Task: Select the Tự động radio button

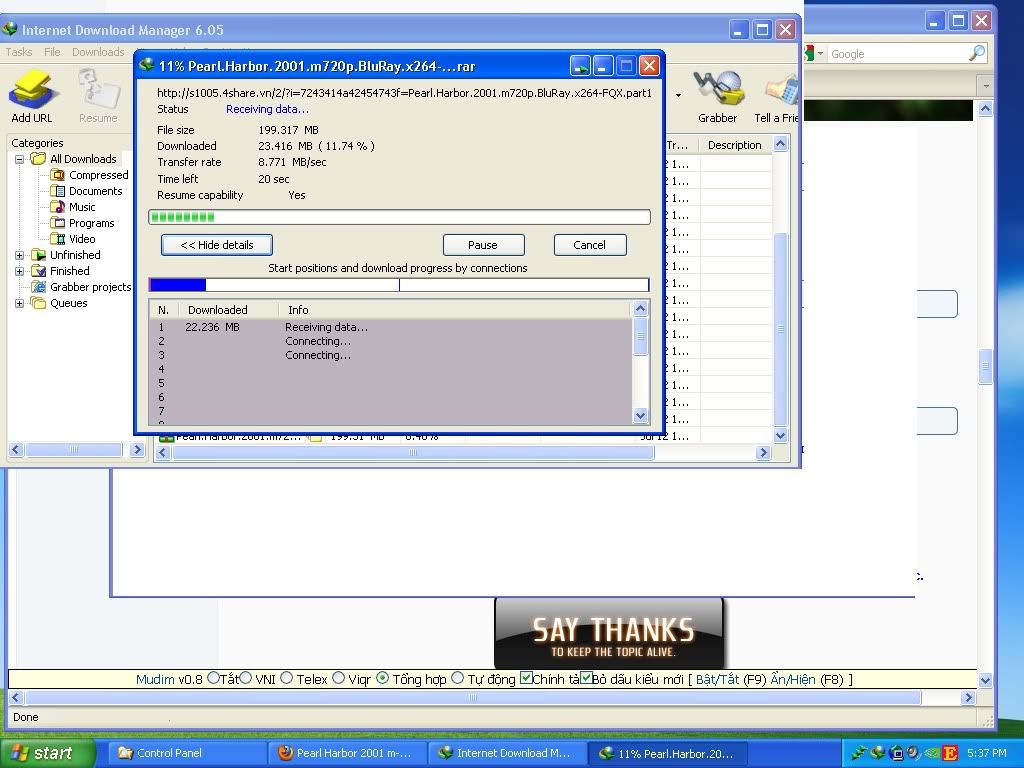Action: pos(458,678)
